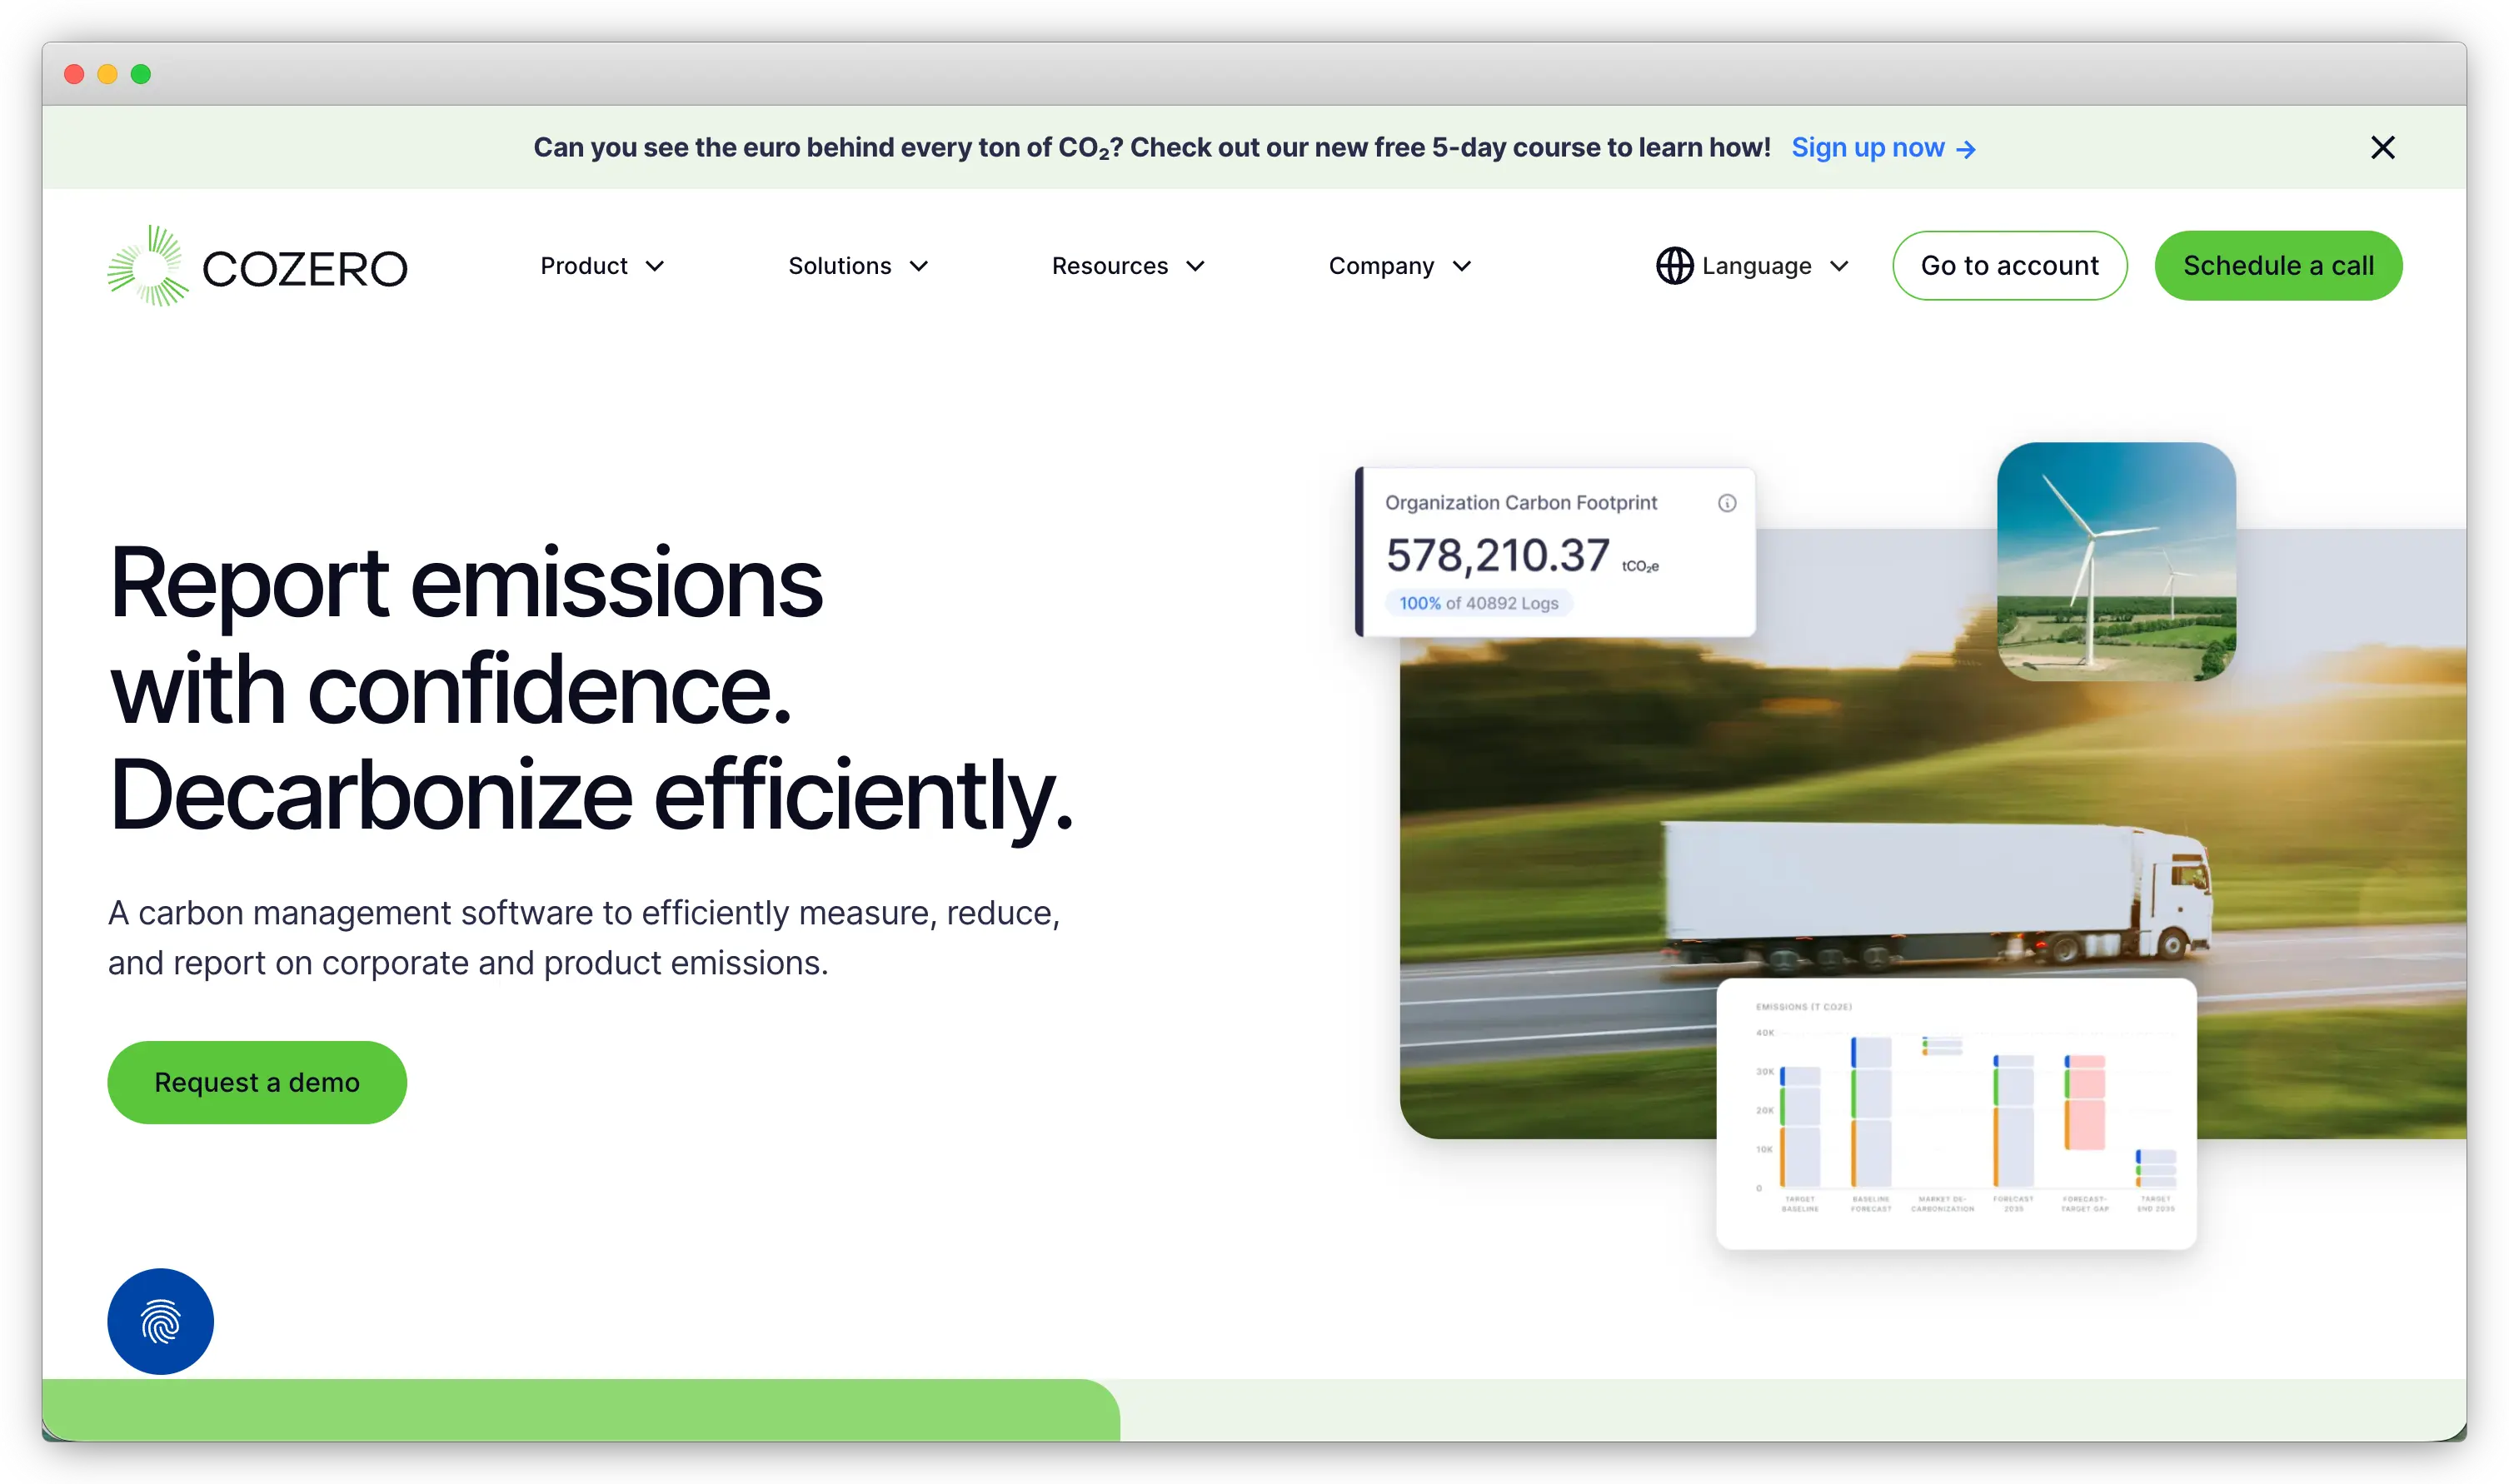The width and height of the screenshot is (2509, 1484).
Task: Expand the Product dropdown chevron
Action: pyautogui.click(x=655, y=266)
